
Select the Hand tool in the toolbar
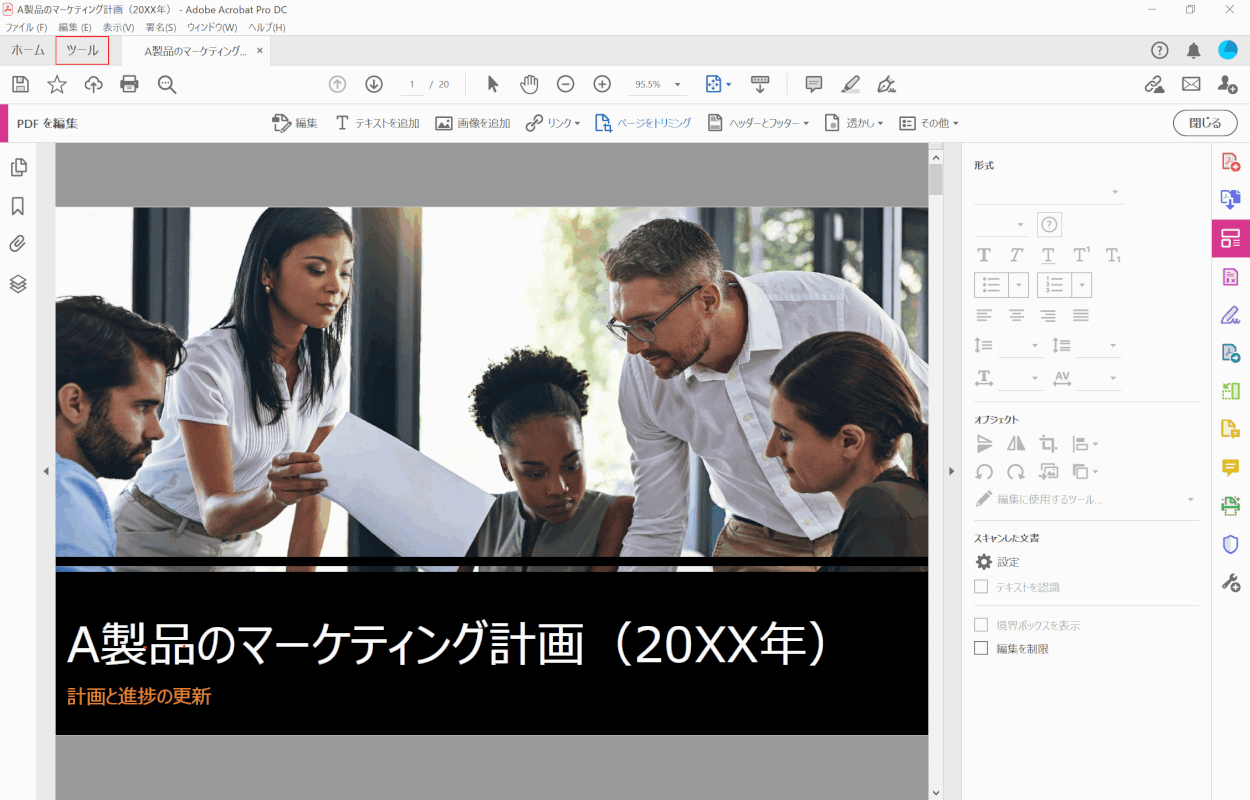point(529,84)
